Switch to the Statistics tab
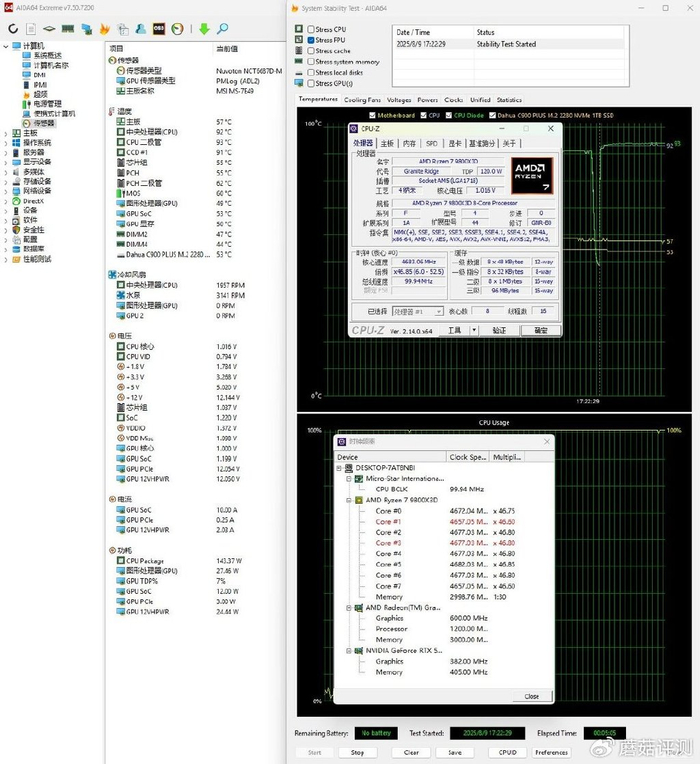 (509, 100)
